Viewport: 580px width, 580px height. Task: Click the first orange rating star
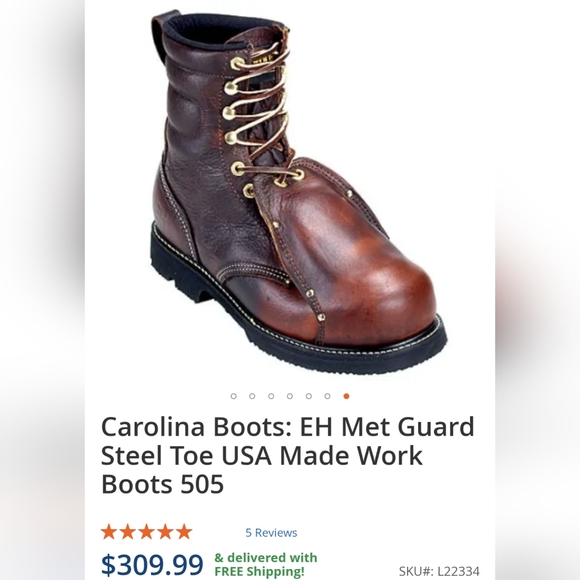pos(109,532)
